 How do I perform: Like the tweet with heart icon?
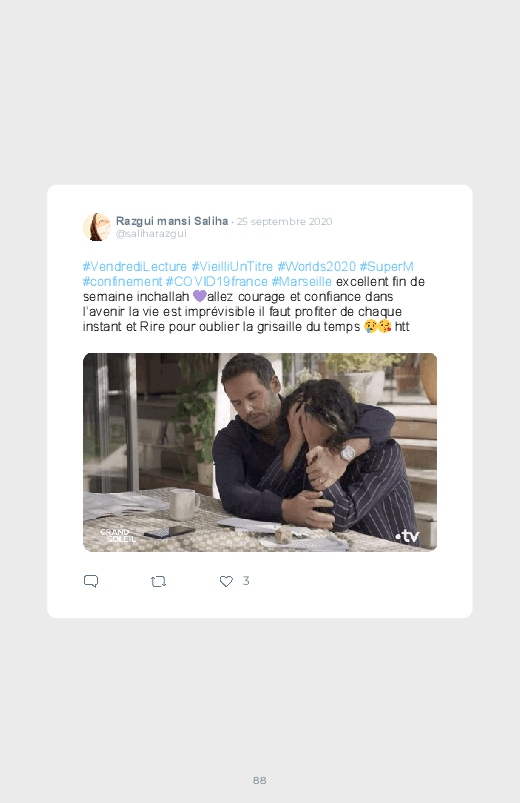[x=226, y=581]
